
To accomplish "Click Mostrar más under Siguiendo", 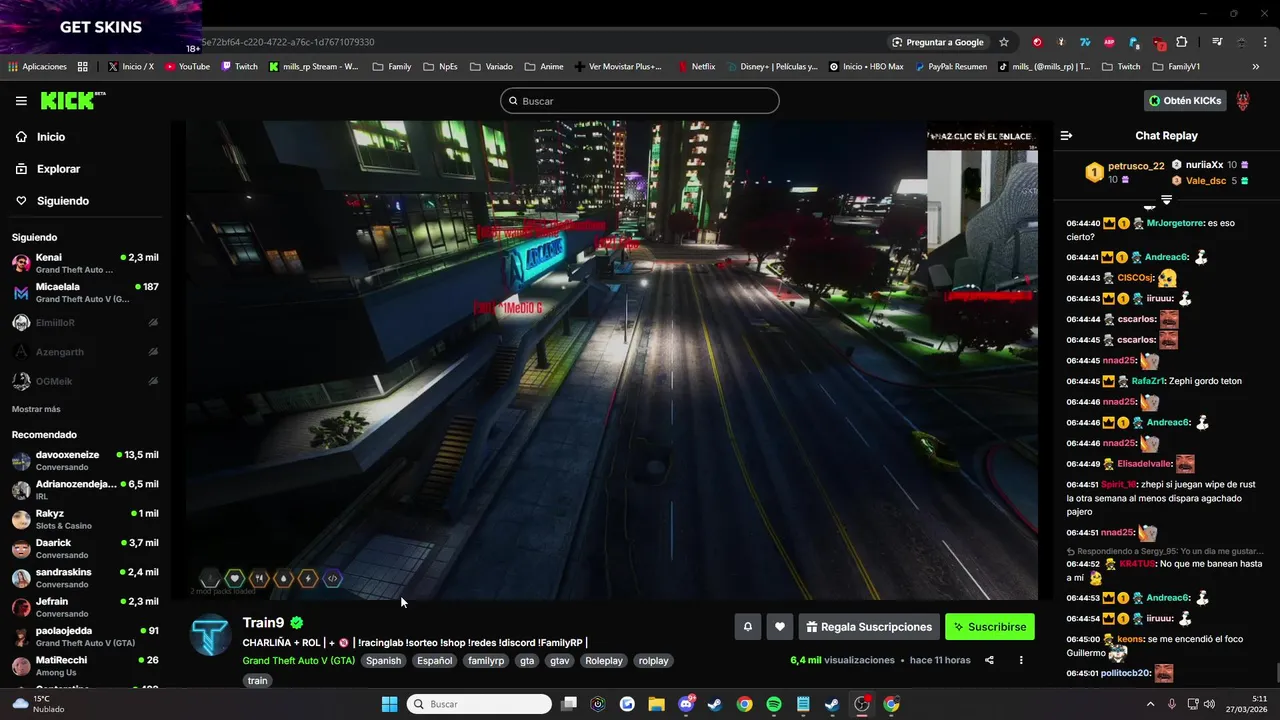I will point(36,409).
